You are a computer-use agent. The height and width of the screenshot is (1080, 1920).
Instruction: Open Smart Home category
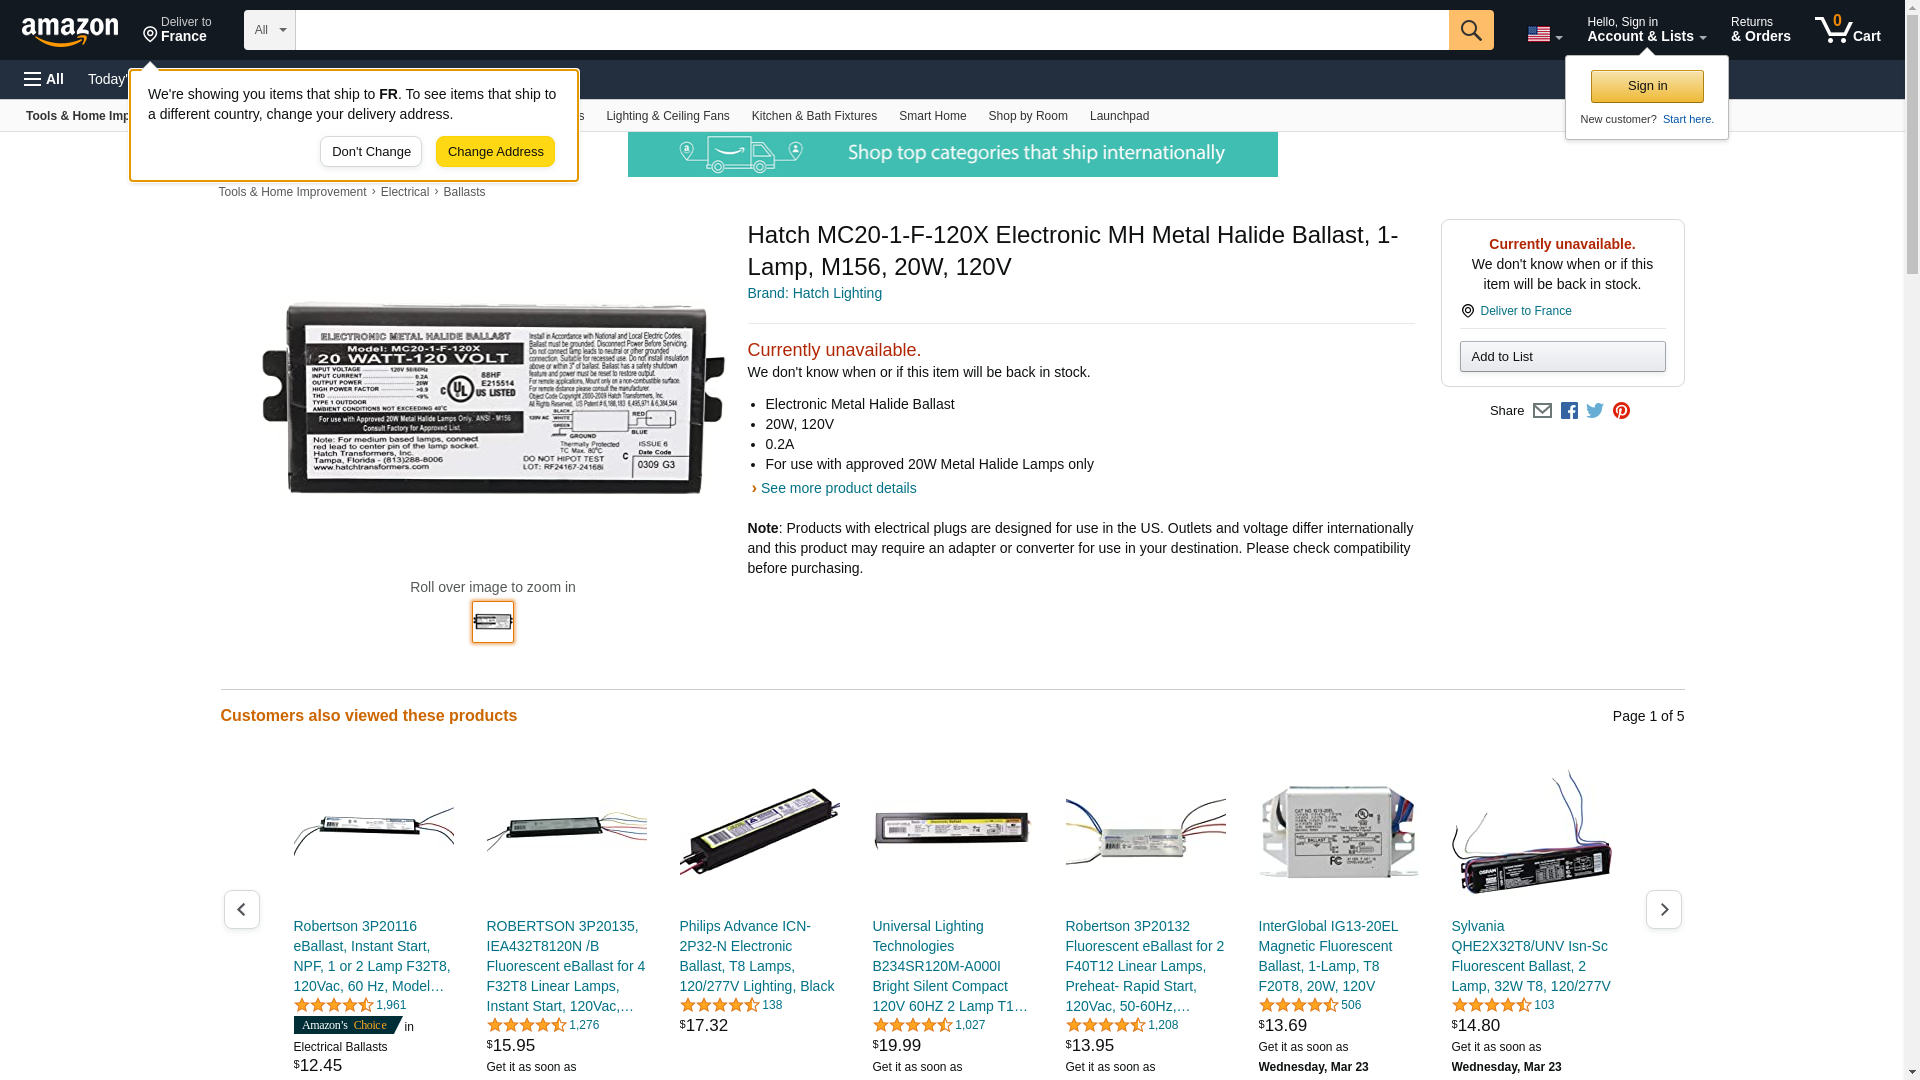pos(932,116)
